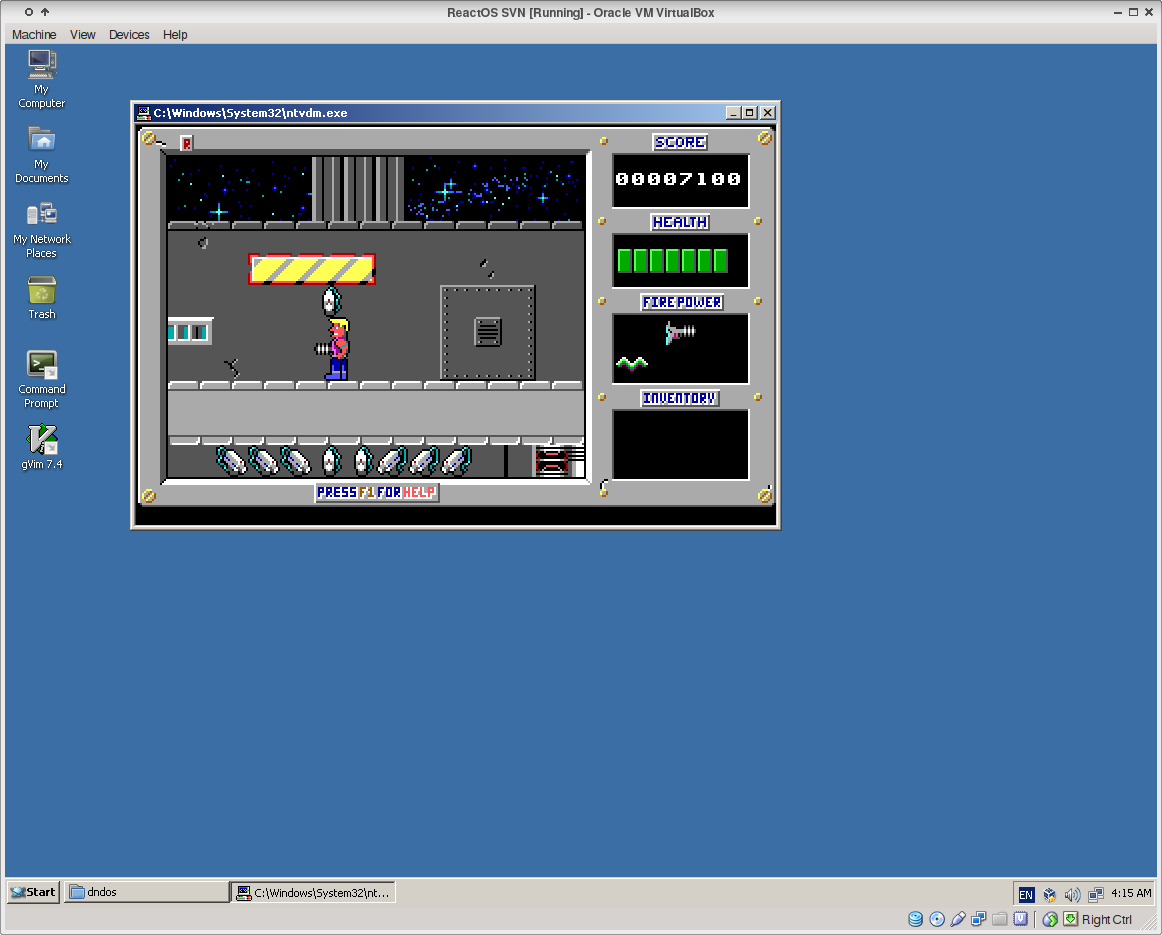Select the Trash desktop icon
The height and width of the screenshot is (935, 1162).
pyautogui.click(x=42, y=298)
